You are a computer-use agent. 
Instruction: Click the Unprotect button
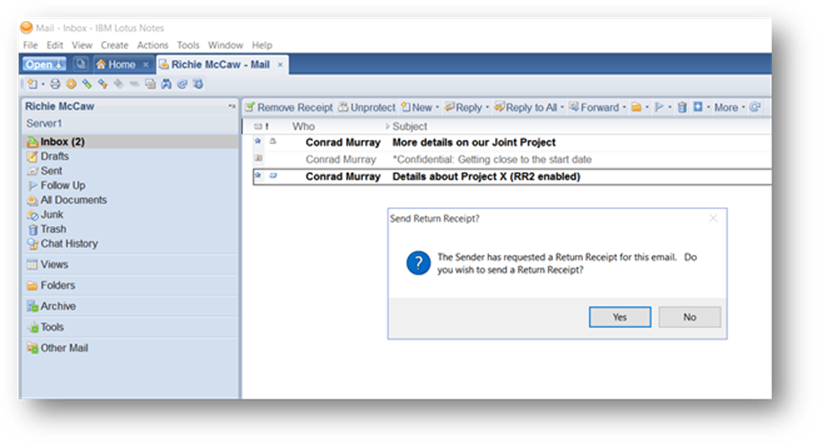tap(367, 107)
